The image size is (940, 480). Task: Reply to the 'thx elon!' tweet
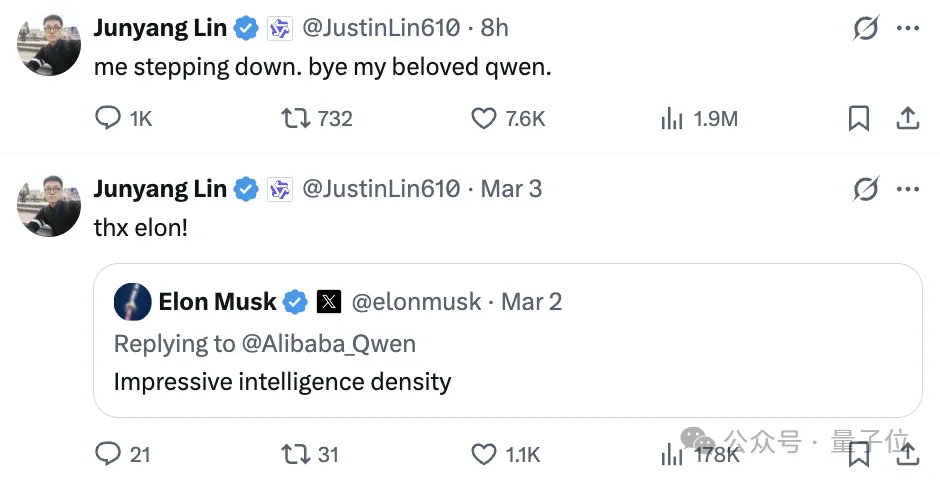[x=108, y=454]
